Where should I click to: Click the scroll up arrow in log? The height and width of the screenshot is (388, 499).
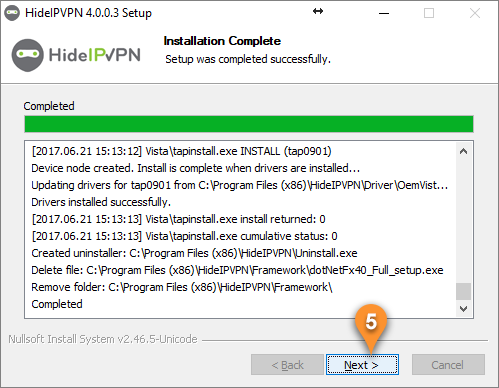click(463, 151)
